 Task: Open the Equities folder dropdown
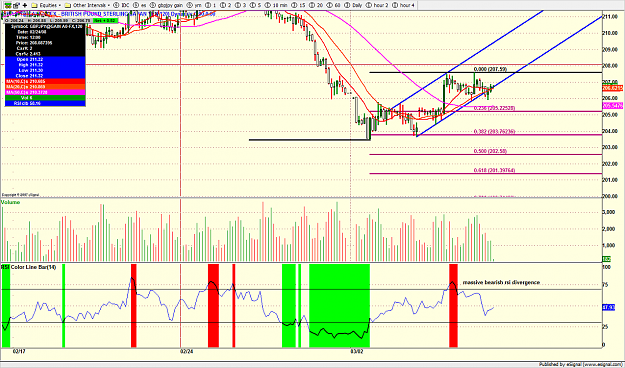(46, 5)
